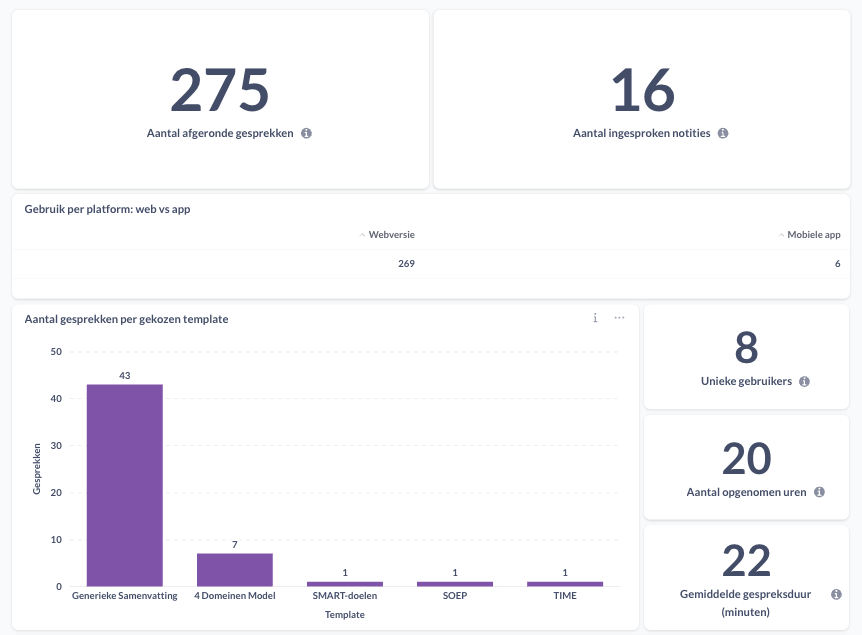Screen dimensions: 862x635
Task: Click info icon beside Aantal afgeronde gesprekken
Action: click(306, 133)
